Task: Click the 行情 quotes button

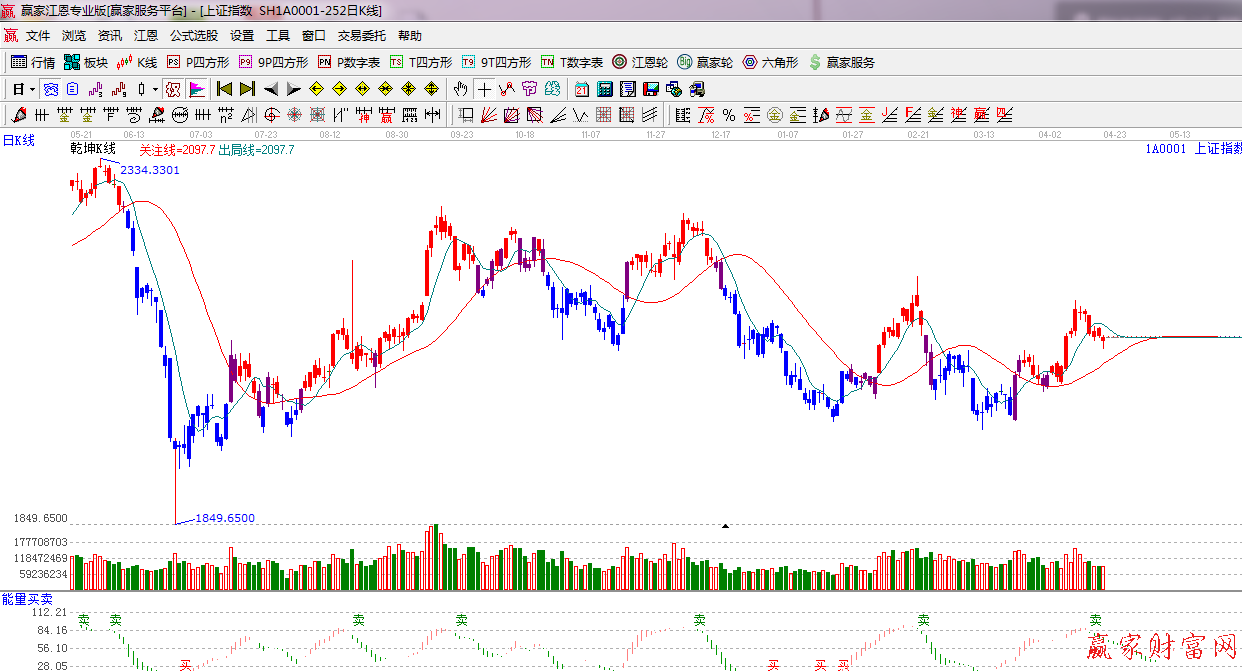Action: 33,62
